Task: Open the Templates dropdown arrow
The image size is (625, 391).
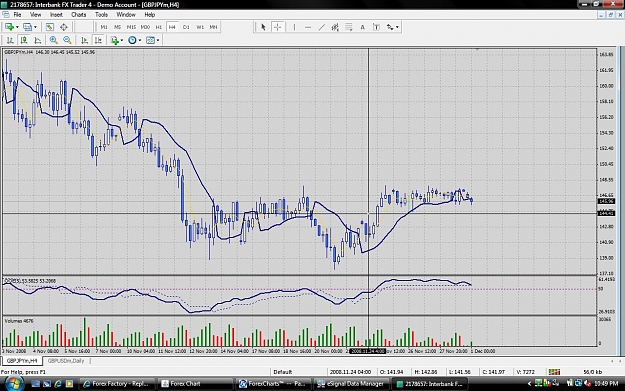Action: pyautogui.click(x=158, y=40)
